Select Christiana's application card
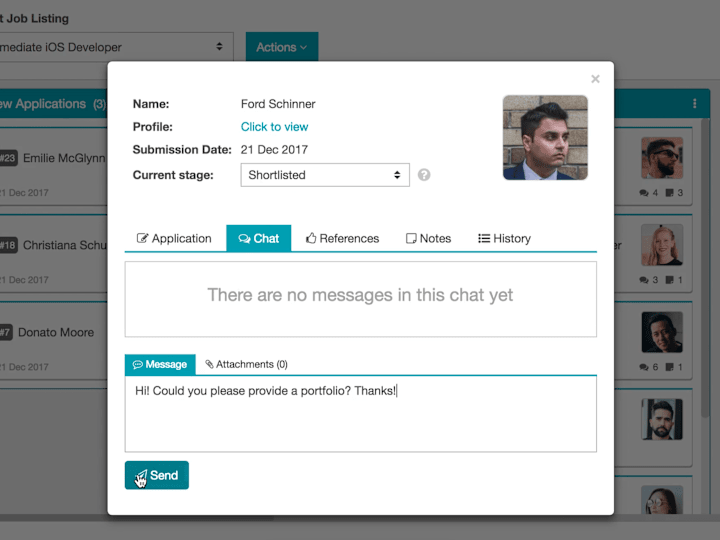The height and width of the screenshot is (540, 720). (x=53, y=253)
